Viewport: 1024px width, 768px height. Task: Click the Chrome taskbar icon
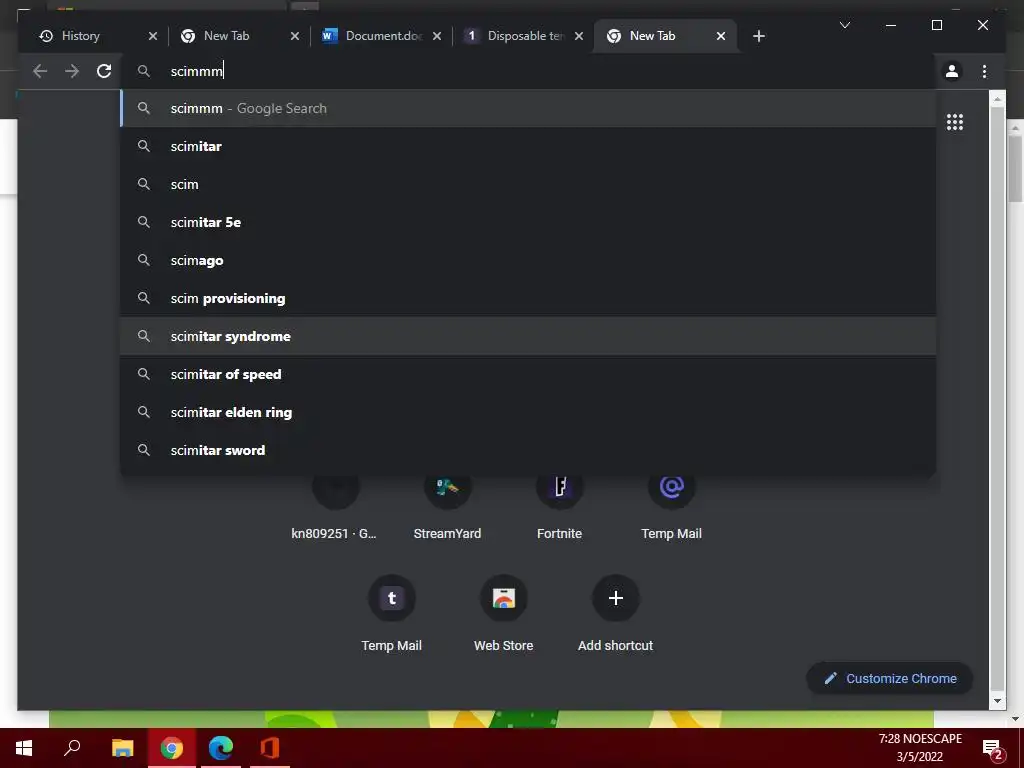pyautogui.click(x=172, y=748)
